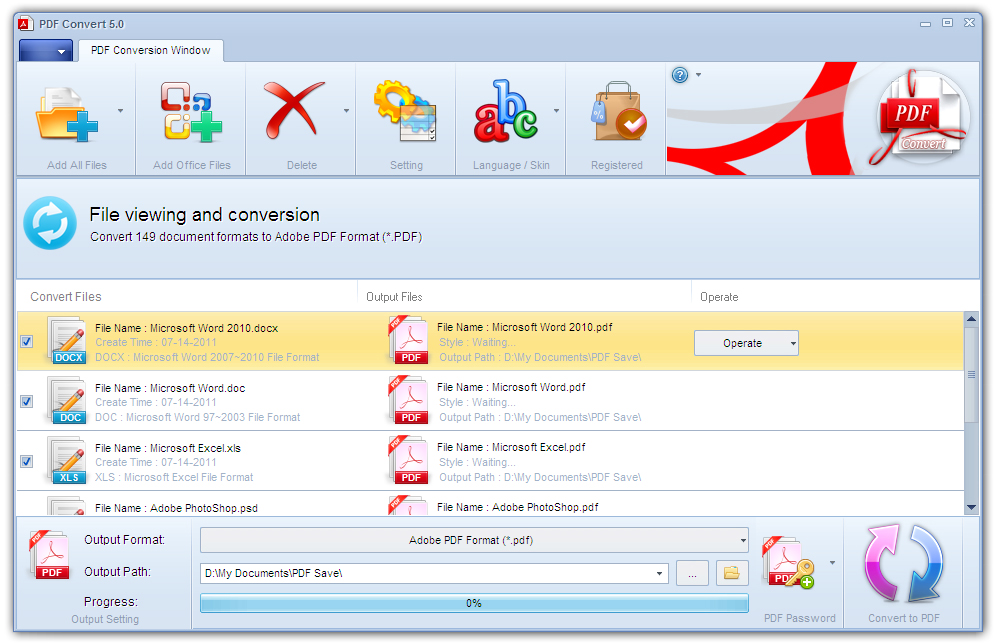The height and width of the screenshot is (644, 998).
Task: Click the Output Files column header
Action: coord(394,297)
